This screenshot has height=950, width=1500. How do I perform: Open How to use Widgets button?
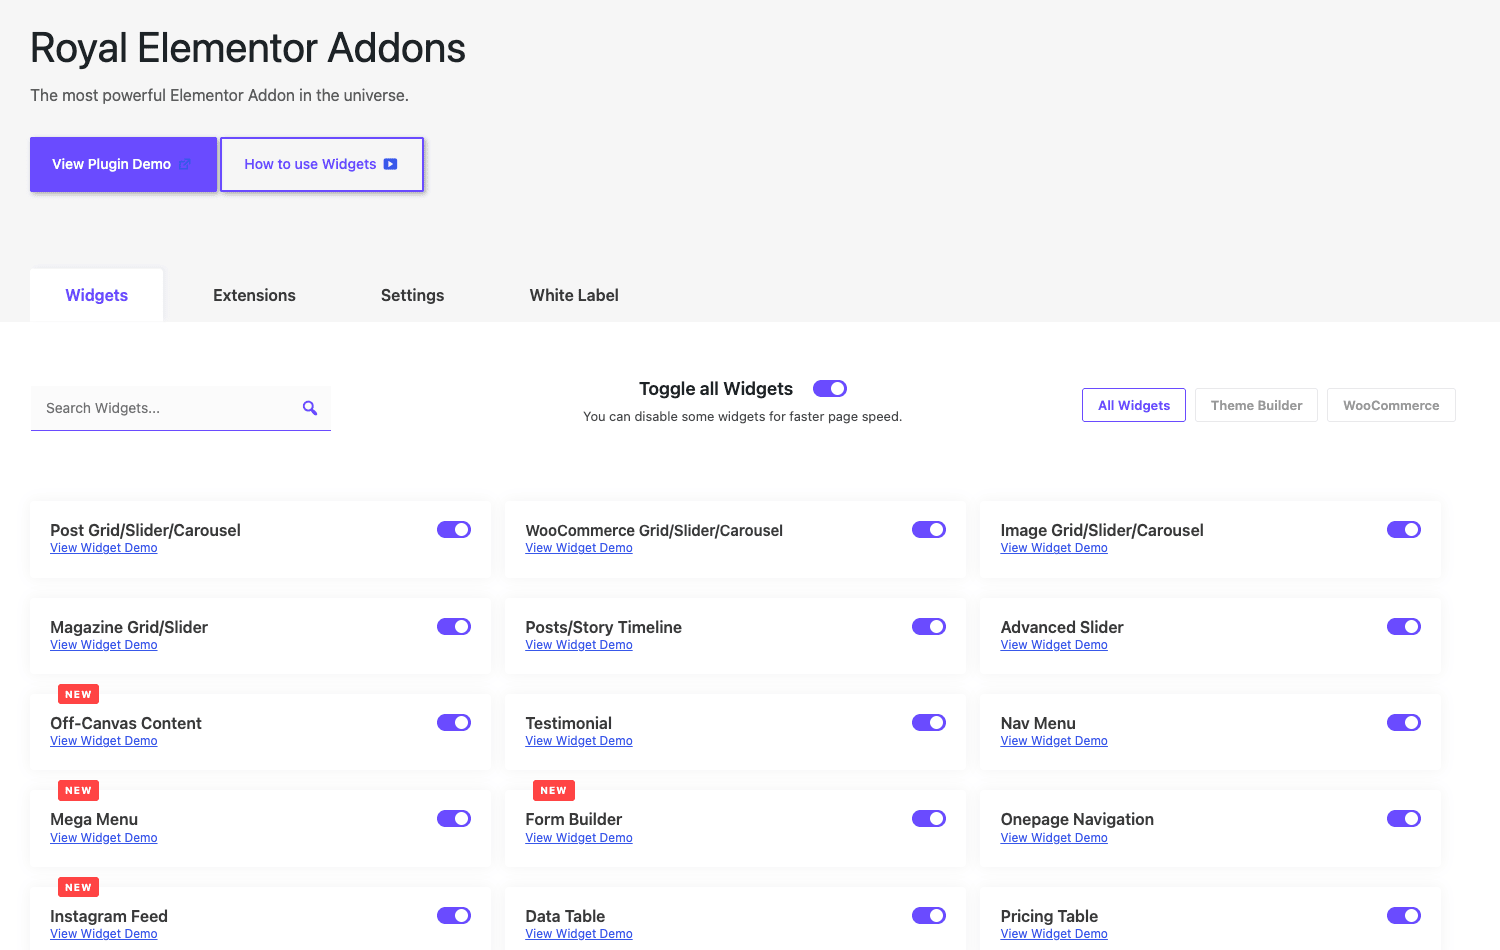(322, 164)
